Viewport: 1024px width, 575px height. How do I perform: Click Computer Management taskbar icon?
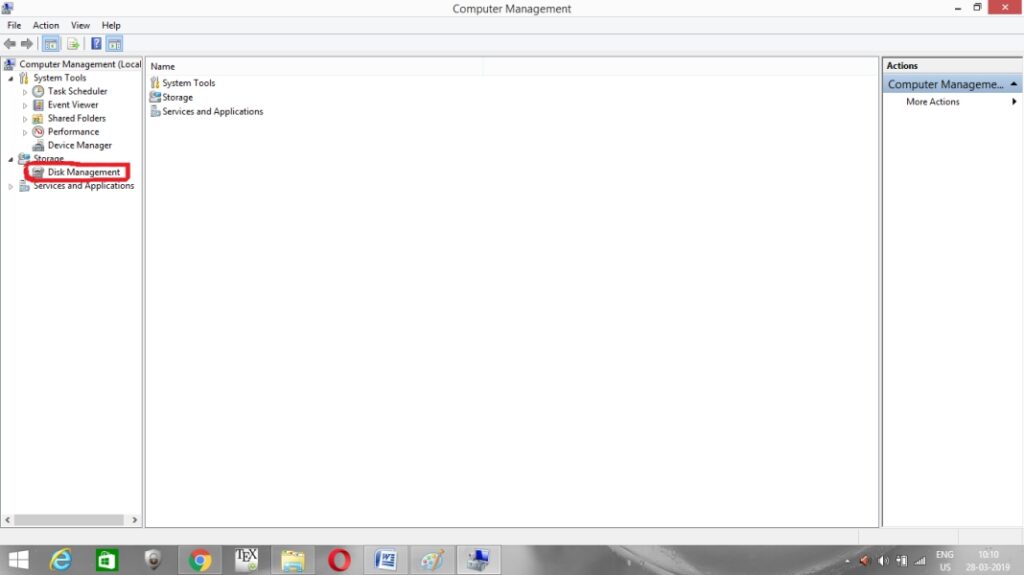[x=478, y=560]
